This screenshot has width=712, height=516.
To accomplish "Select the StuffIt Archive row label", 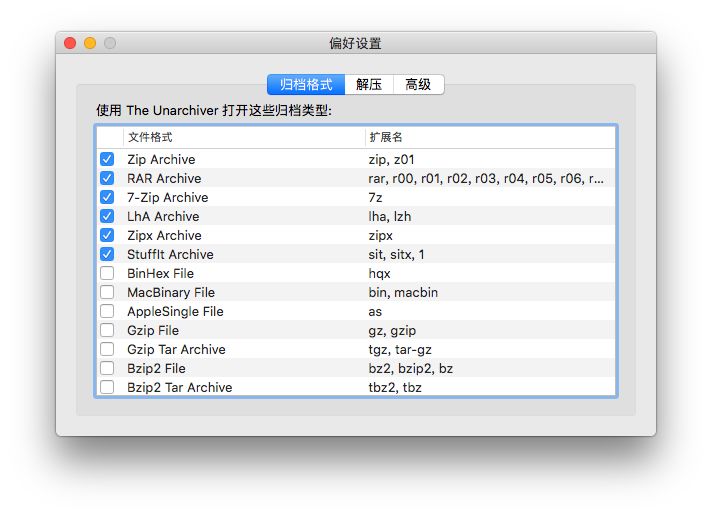I will pos(170,254).
